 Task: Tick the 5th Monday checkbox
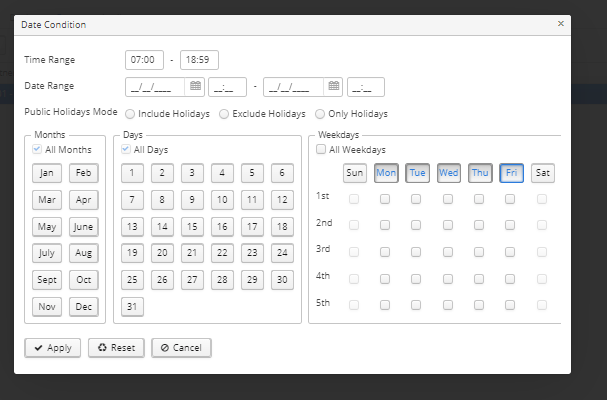tap(385, 305)
